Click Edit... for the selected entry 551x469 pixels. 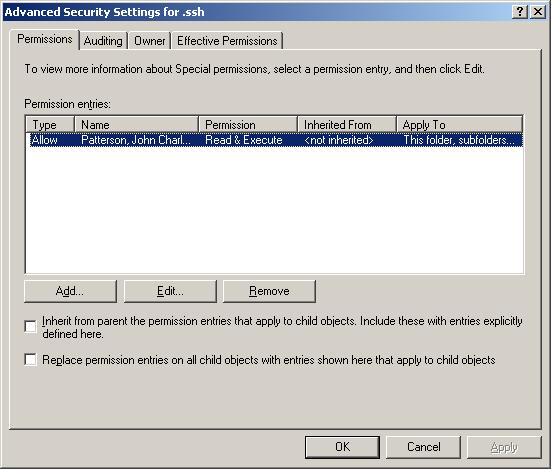[170, 291]
